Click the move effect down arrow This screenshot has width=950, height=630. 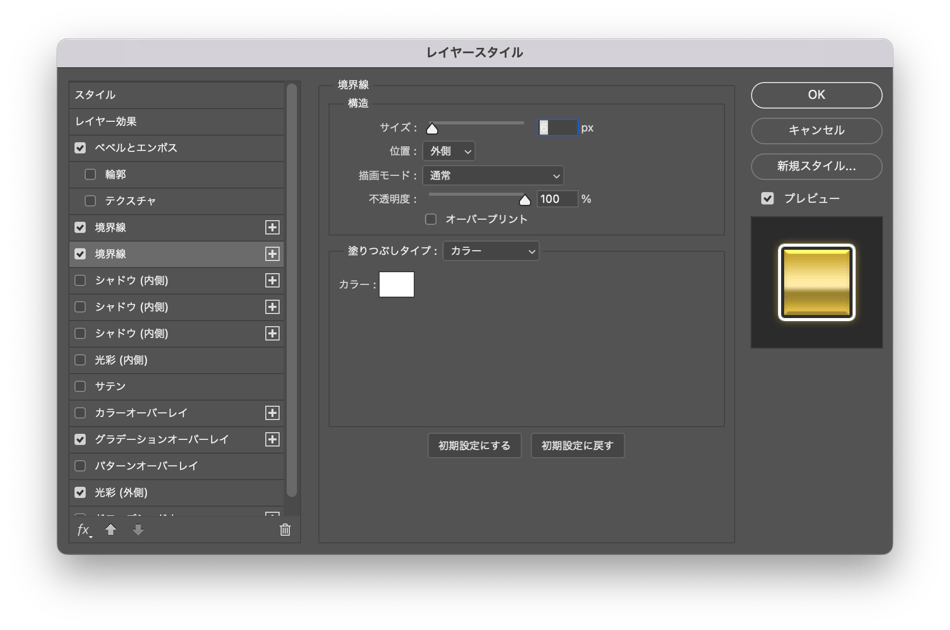(138, 530)
